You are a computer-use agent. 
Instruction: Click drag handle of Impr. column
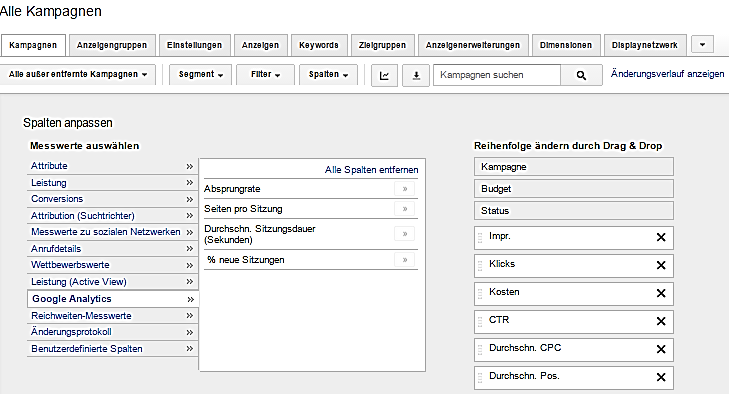click(480, 238)
